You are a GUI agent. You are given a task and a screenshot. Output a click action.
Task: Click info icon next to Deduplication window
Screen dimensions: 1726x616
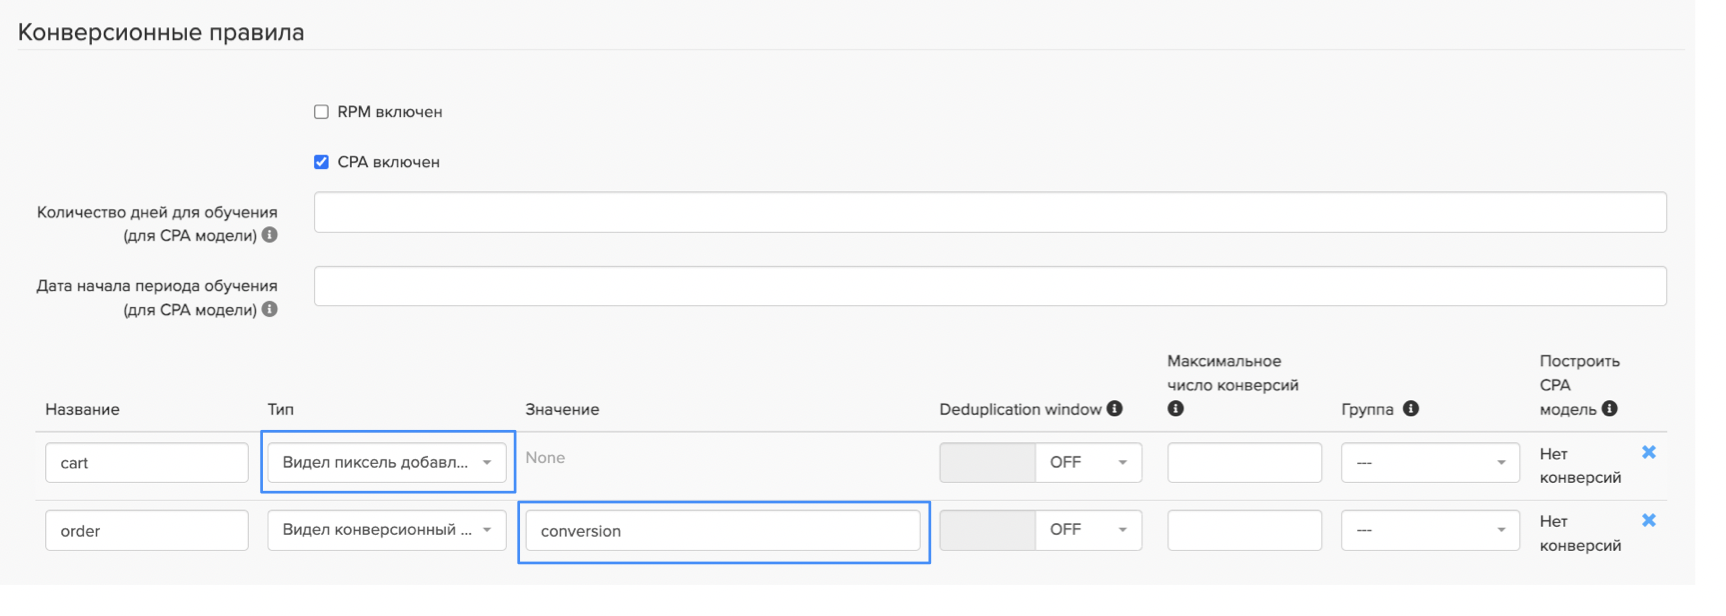[1114, 409]
